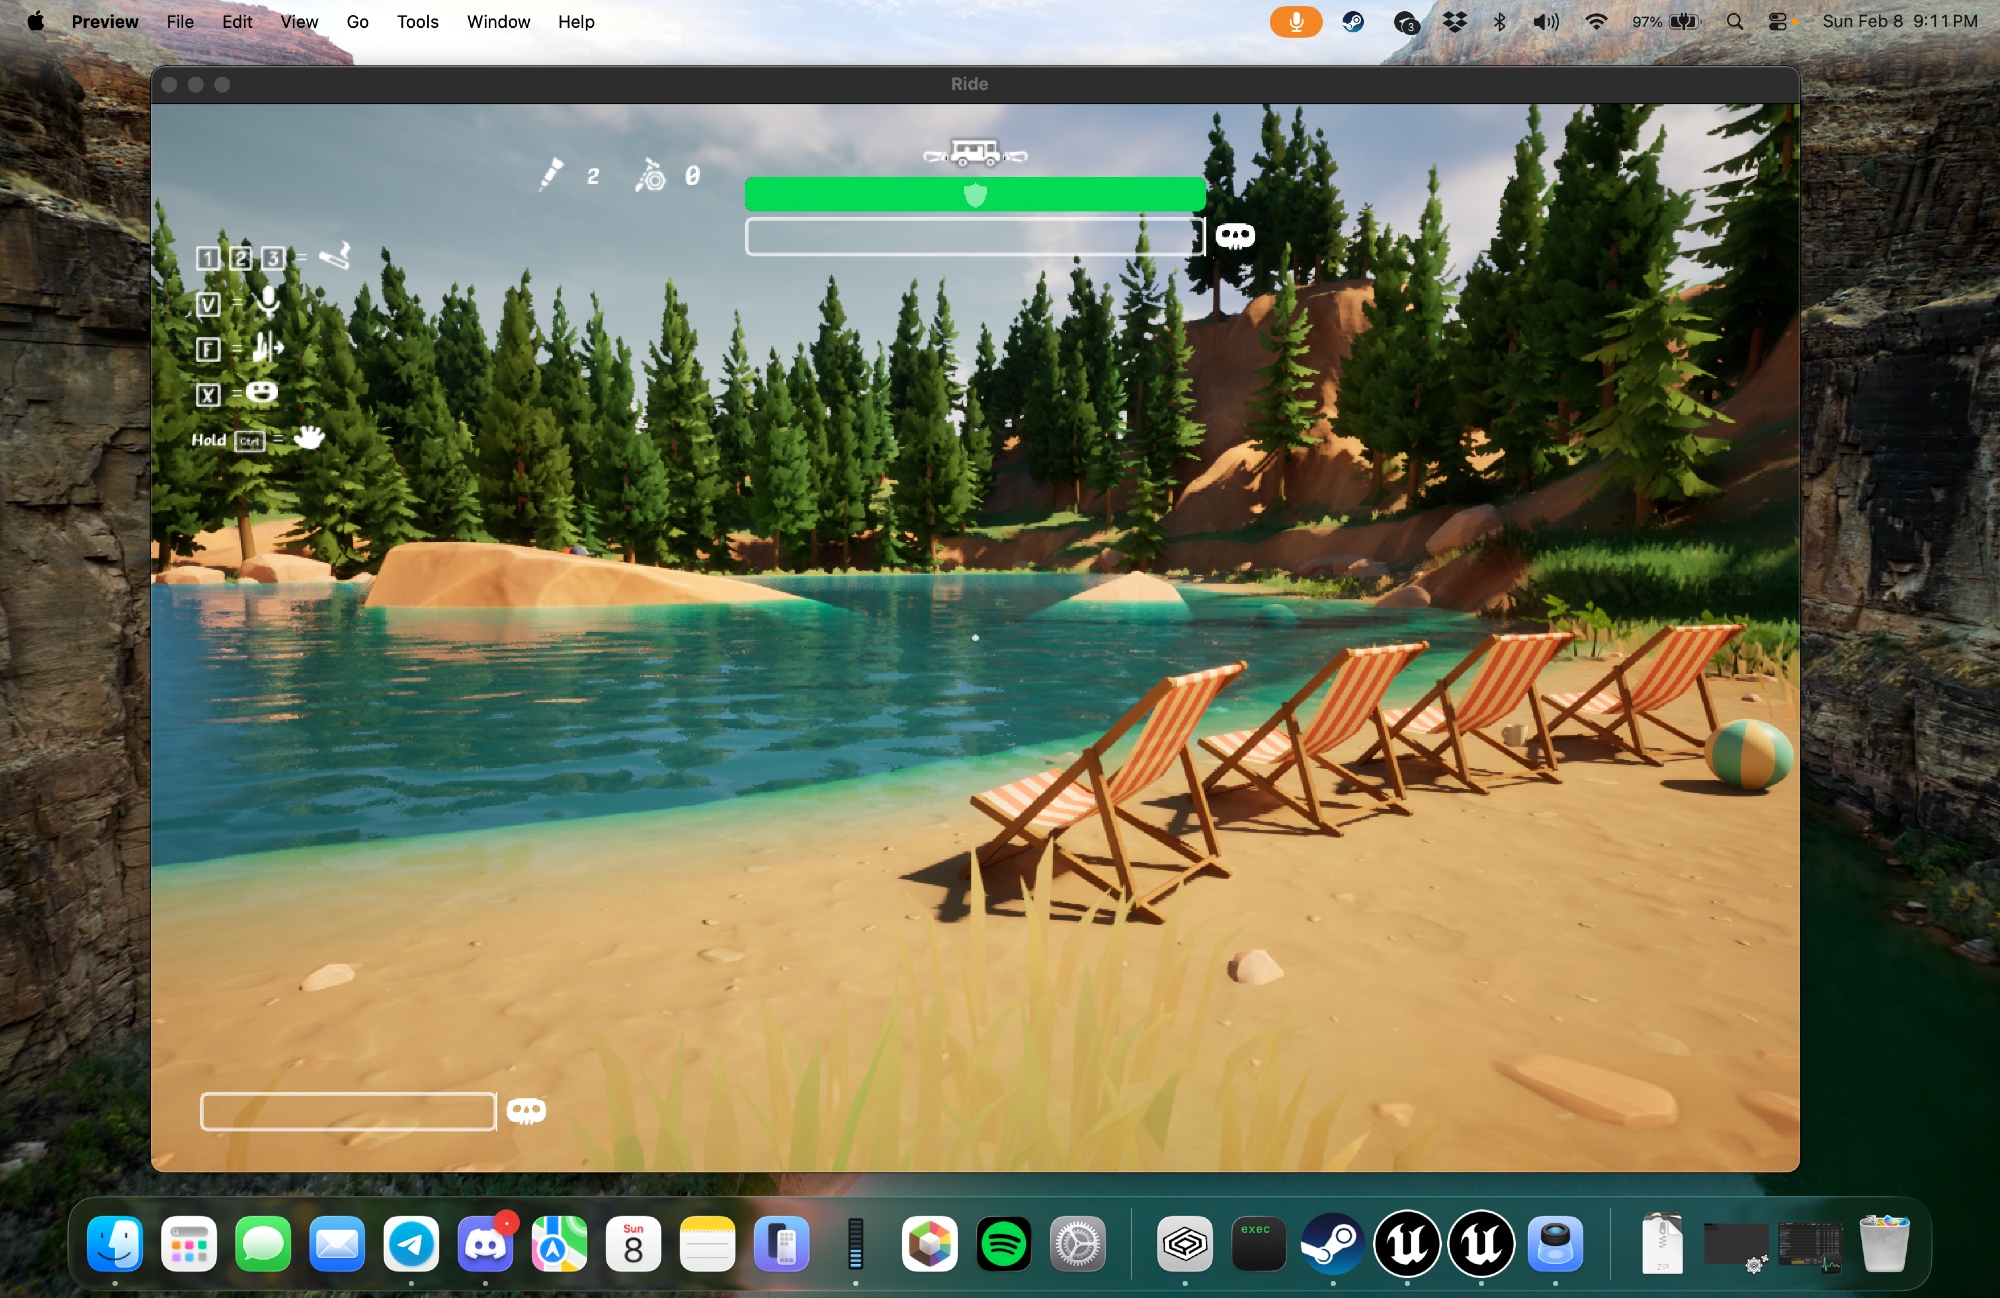Open the View menu
The image size is (2000, 1298).
coord(298,21)
